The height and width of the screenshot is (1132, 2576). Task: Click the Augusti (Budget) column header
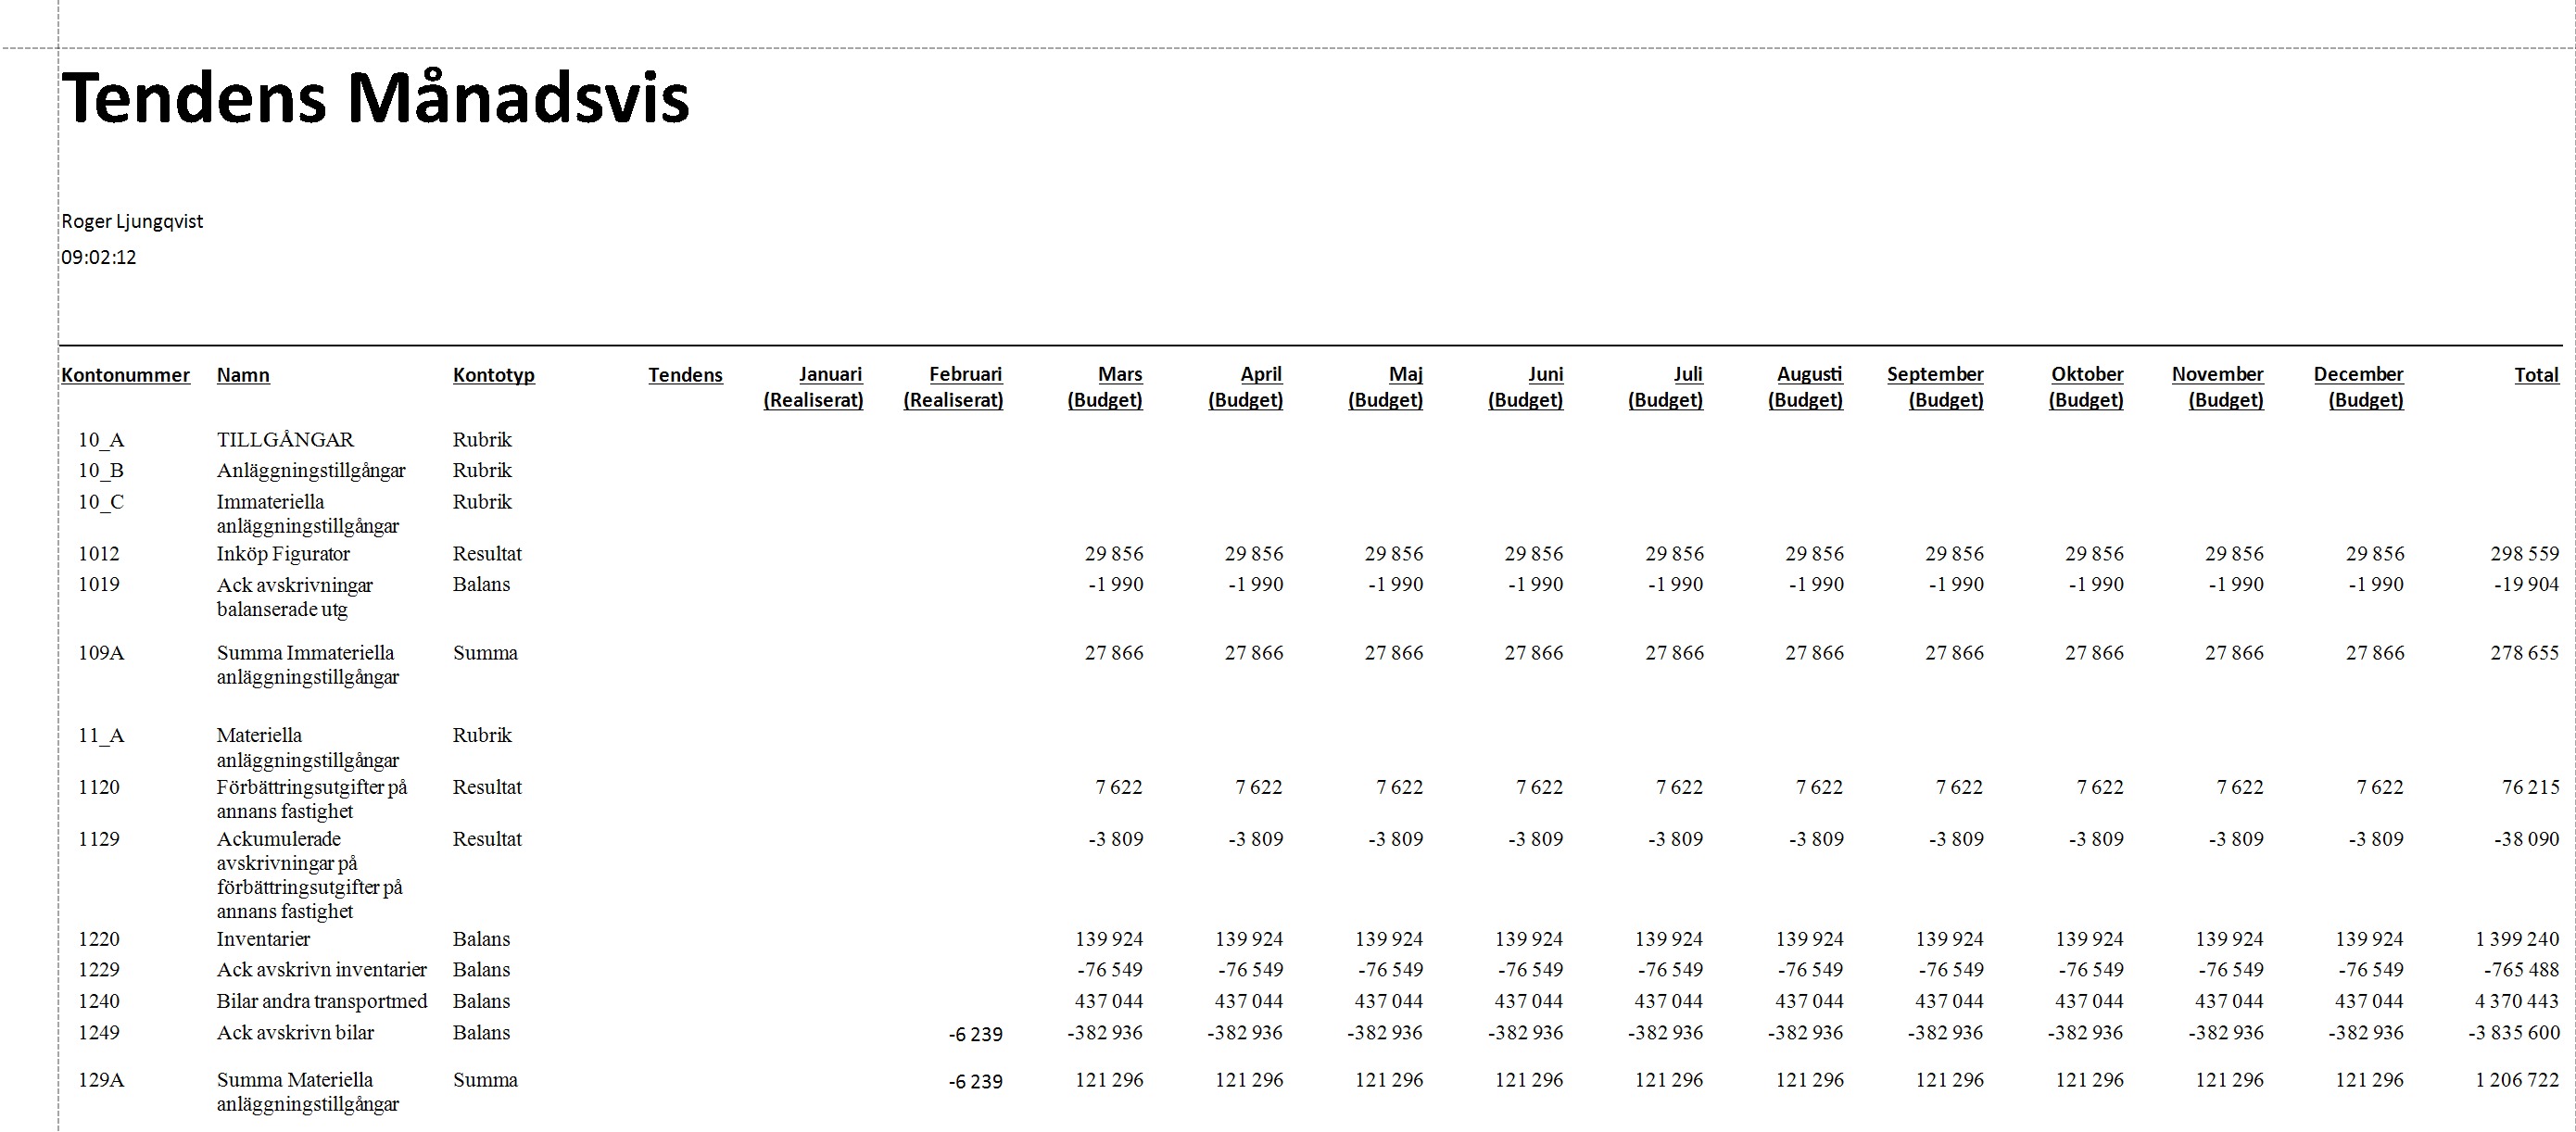point(1806,386)
